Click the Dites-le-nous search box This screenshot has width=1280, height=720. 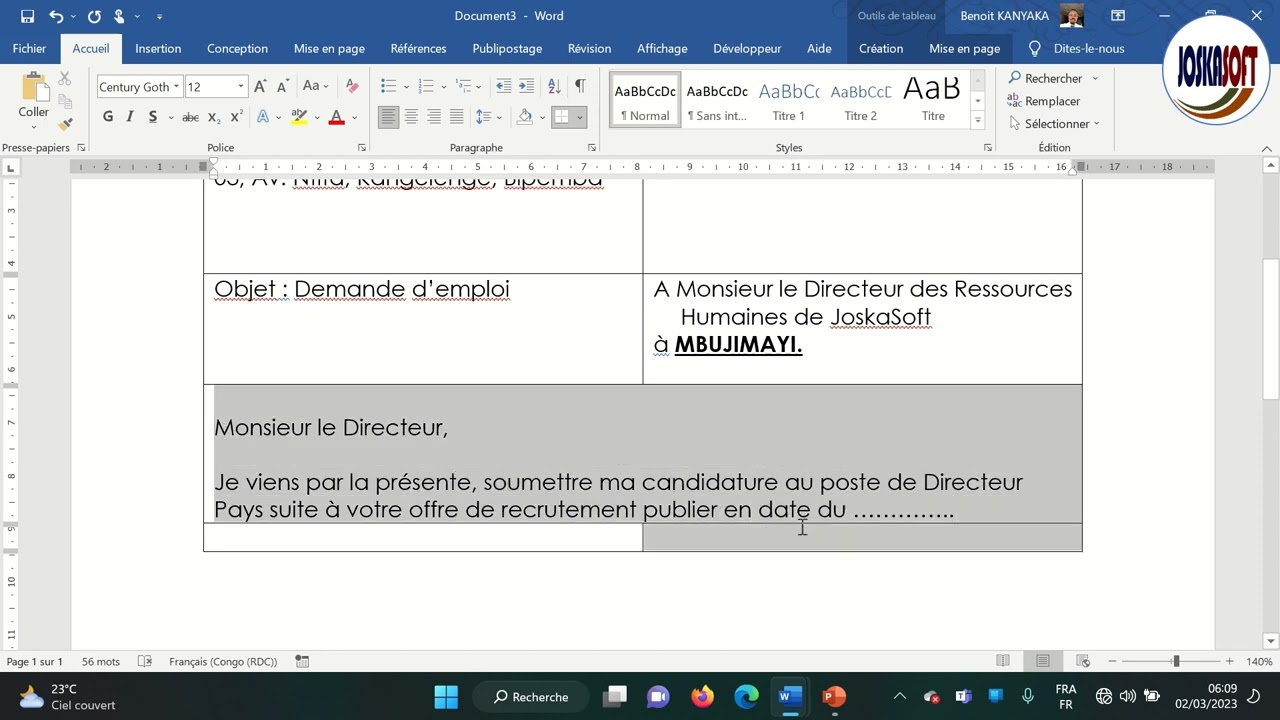[x=1077, y=48]
